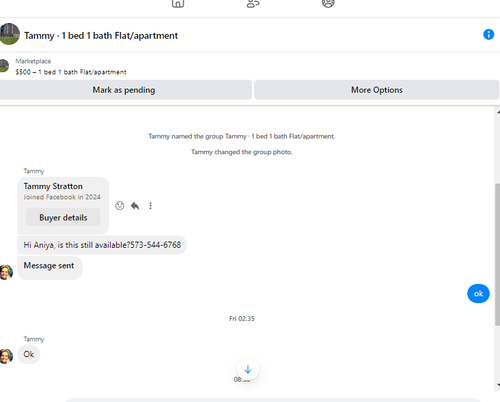This screenshot has width=500, height=402.
Task: View Buyer details for Tammy Stratton
Action: point(63,218)
